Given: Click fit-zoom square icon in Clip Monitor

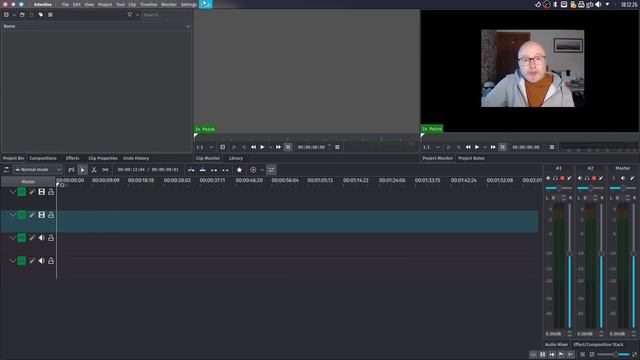Looking at the screenshot, I should tap(222, 147).
